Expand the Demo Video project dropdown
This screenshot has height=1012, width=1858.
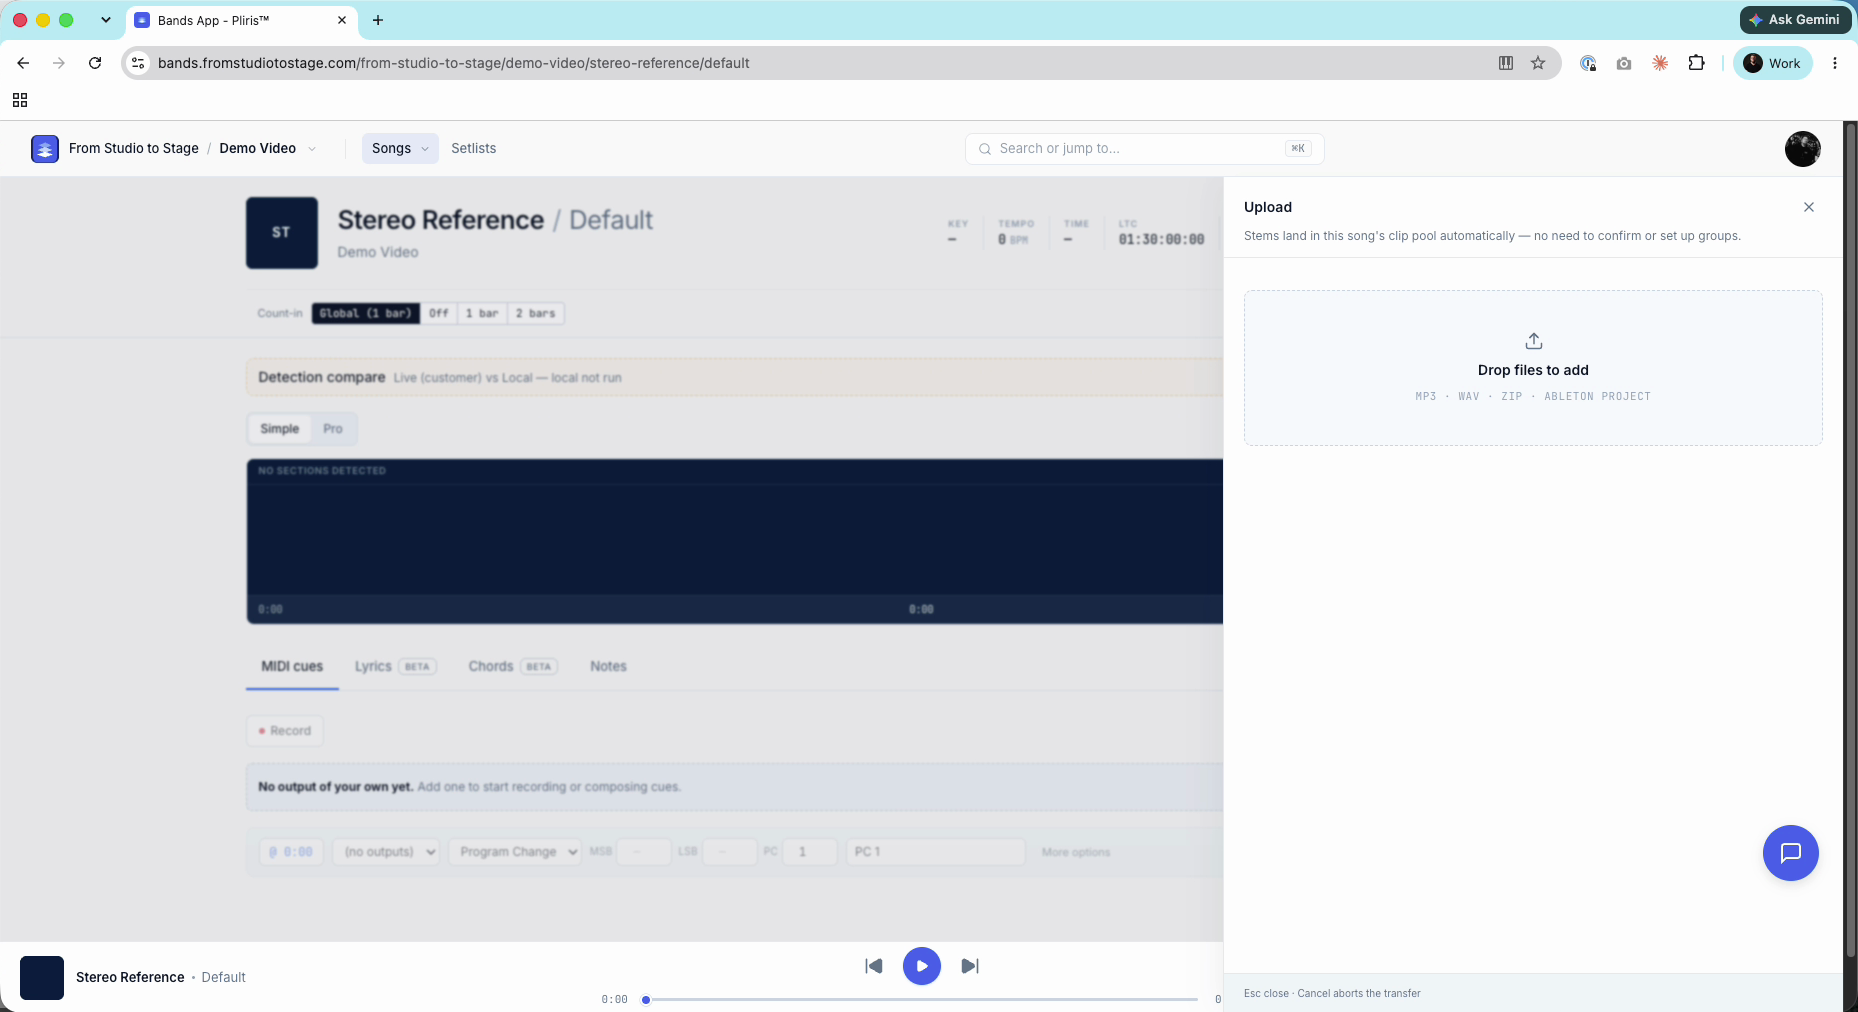tap(312, 149)
